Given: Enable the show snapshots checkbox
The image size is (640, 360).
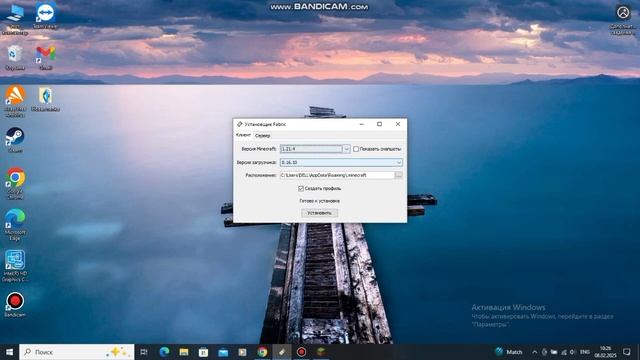Looking at the screenshot, I should pos(356,149).
